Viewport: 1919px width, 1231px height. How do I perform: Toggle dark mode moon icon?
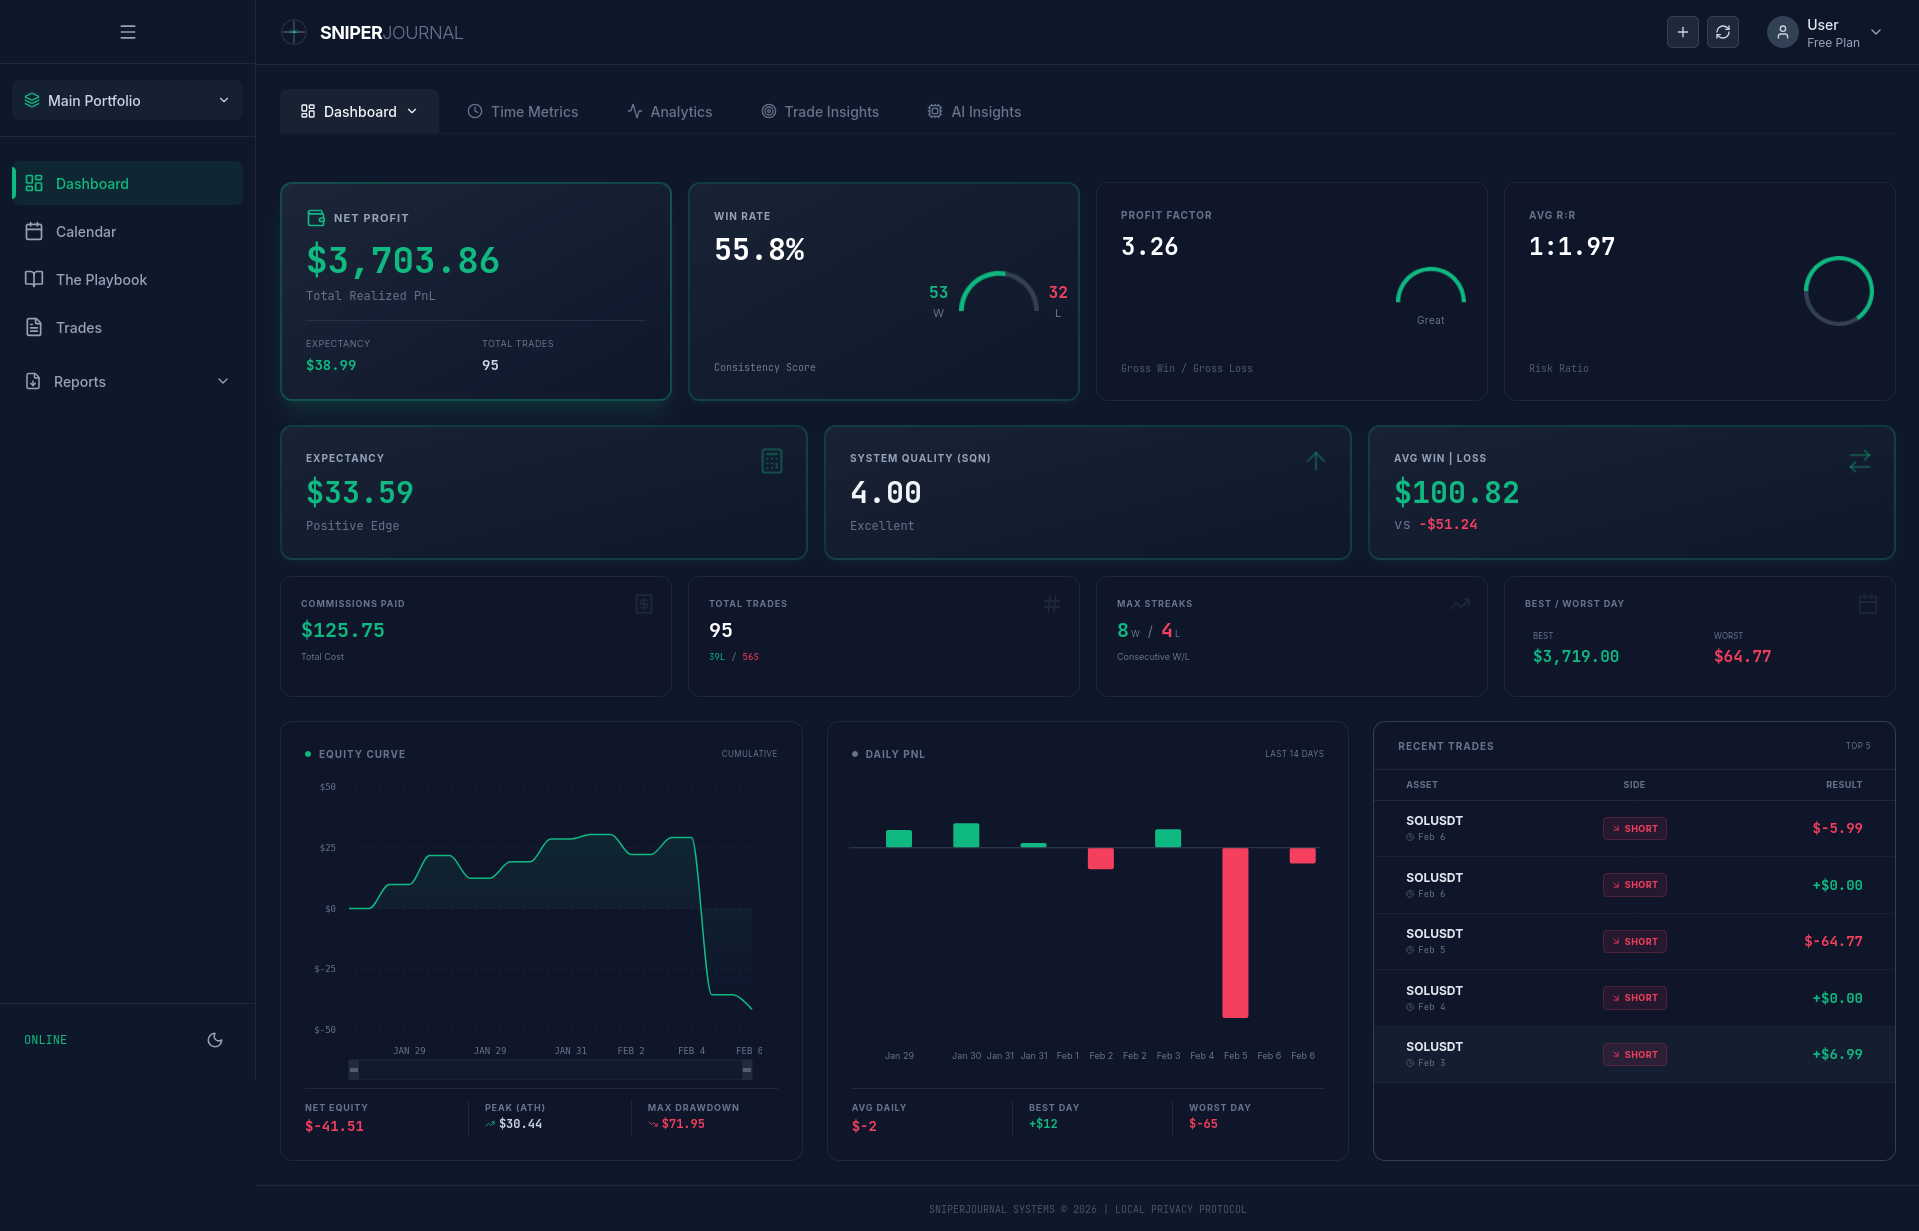pos(215,1040)
